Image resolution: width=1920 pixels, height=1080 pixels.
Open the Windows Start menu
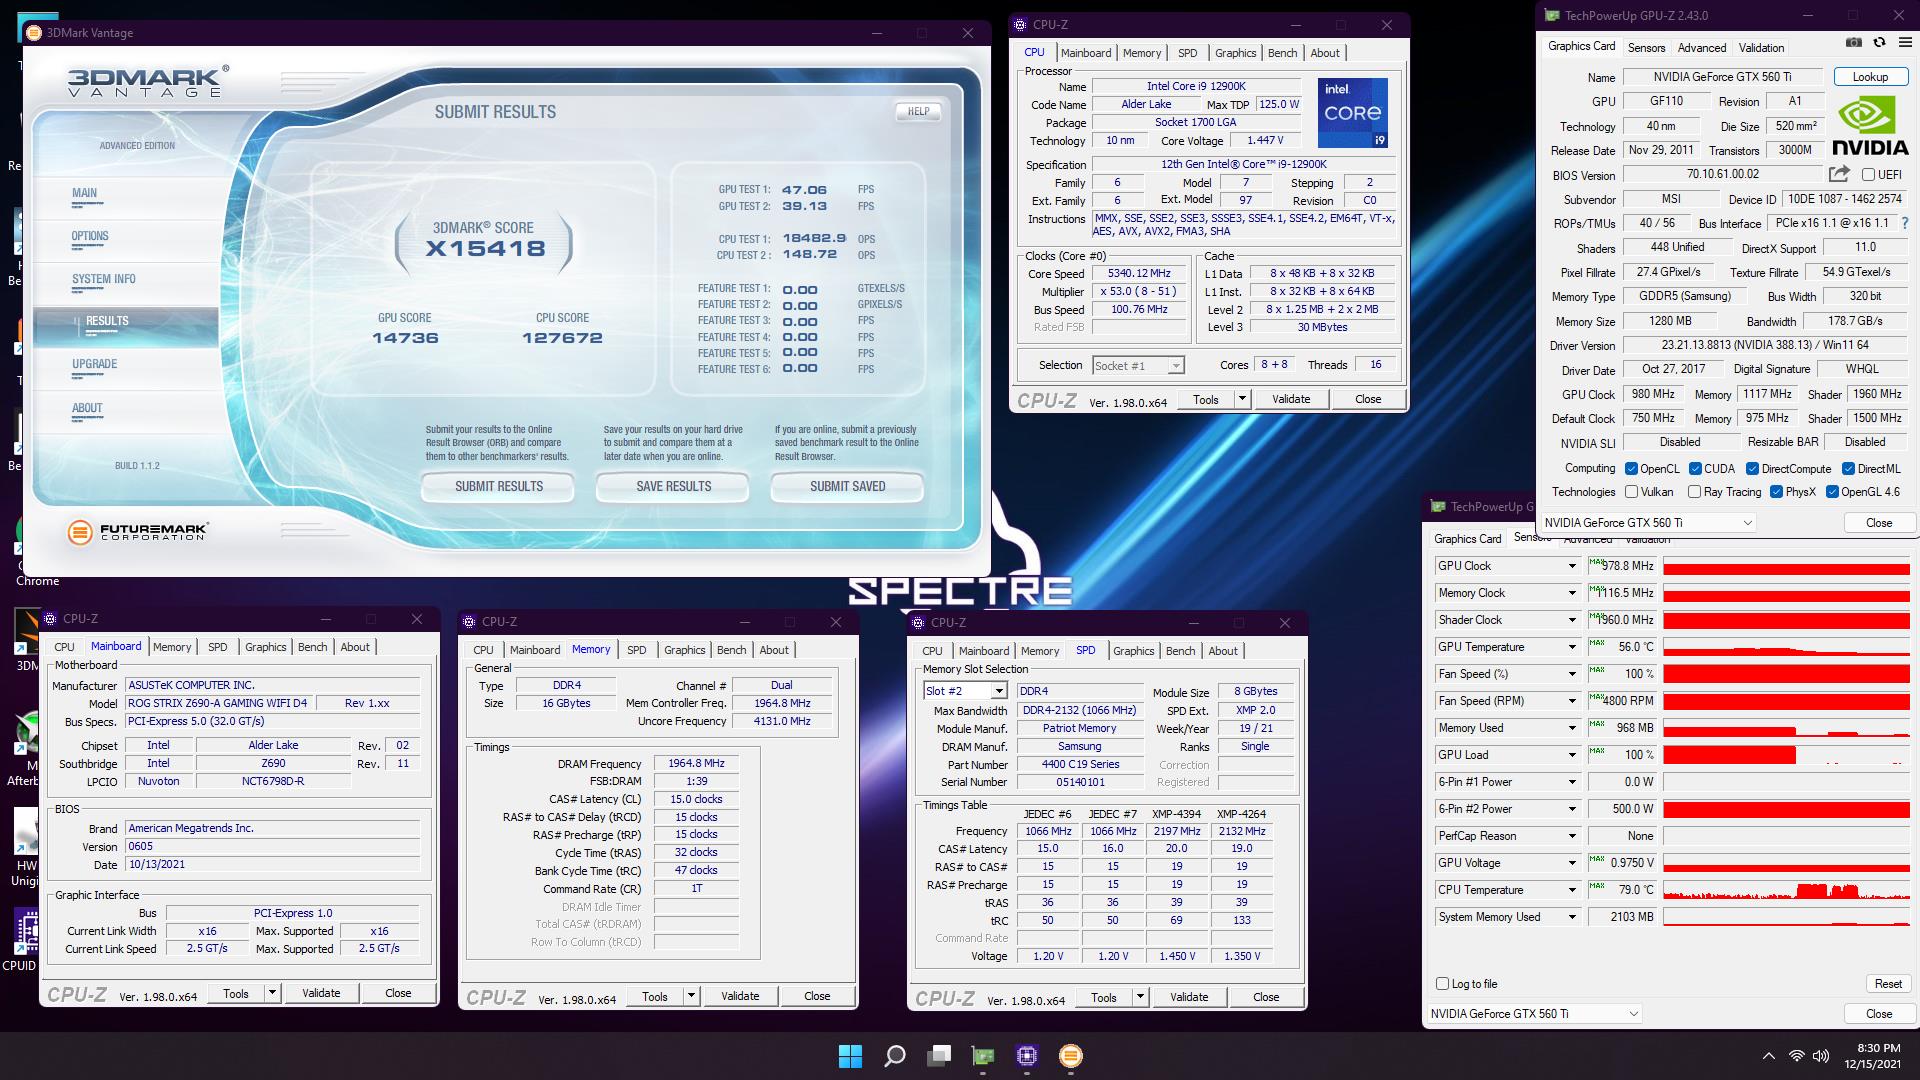[850, 1056]
